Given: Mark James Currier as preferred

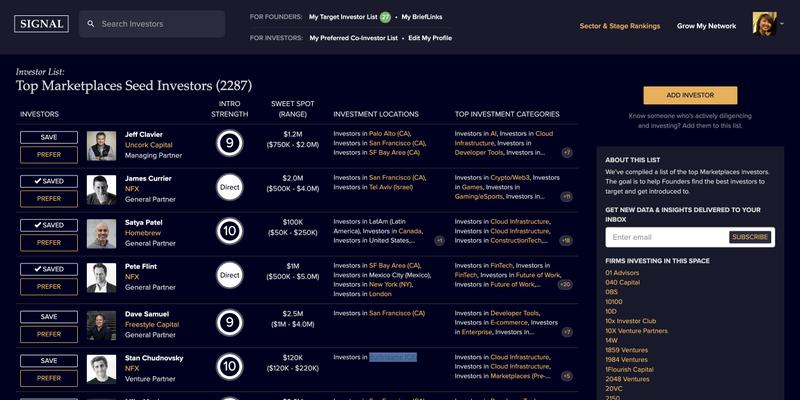Looking at the screenshot, I should (49, 198).
